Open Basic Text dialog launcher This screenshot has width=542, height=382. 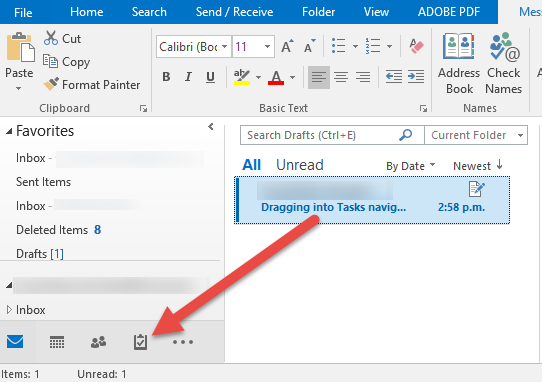point(423,109)
